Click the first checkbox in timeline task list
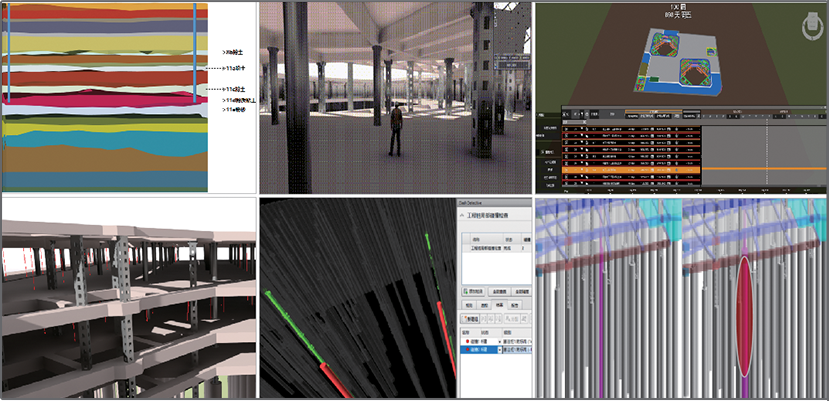Viewport: 829px width, 401px height. tap(565, 127)
